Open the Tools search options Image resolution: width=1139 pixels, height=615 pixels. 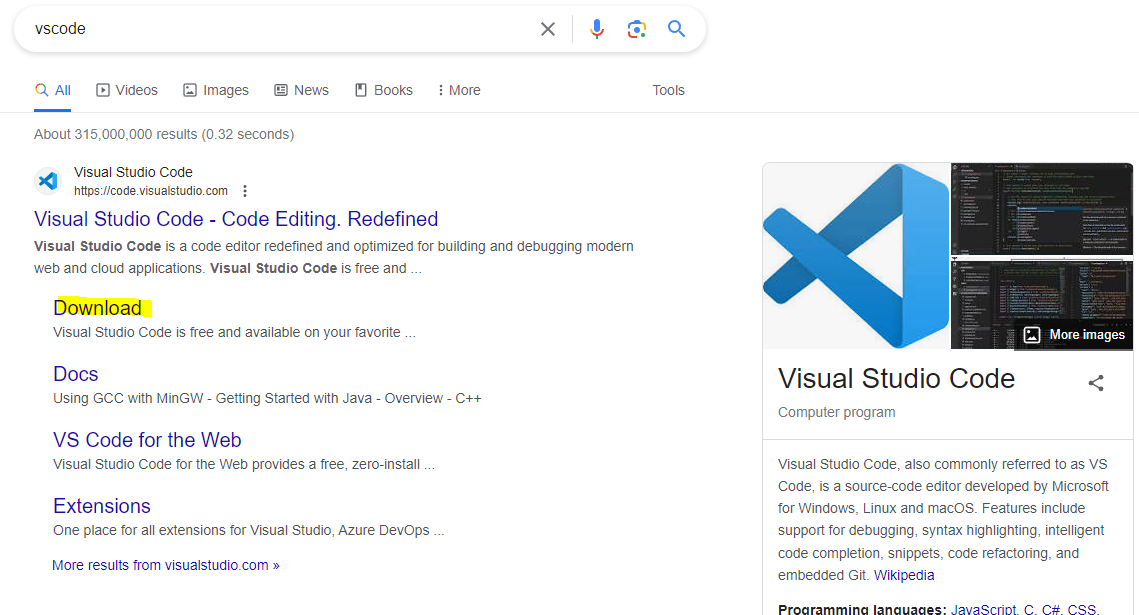click(668, 90)
